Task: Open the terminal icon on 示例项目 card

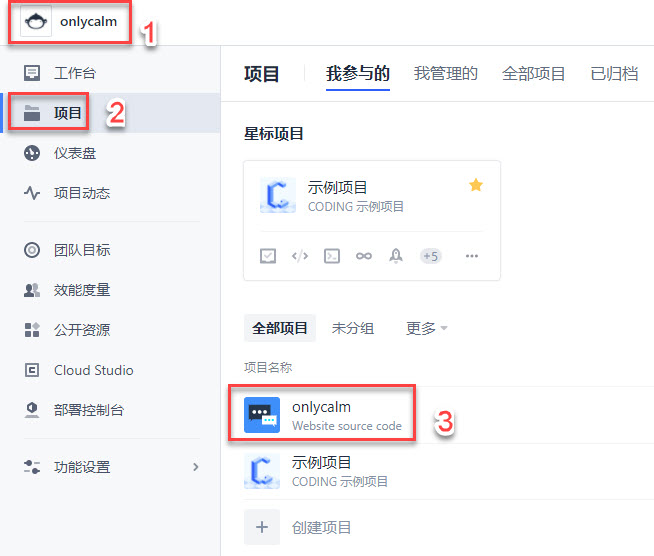Action: pyautogui.click(x=332, y=256)
